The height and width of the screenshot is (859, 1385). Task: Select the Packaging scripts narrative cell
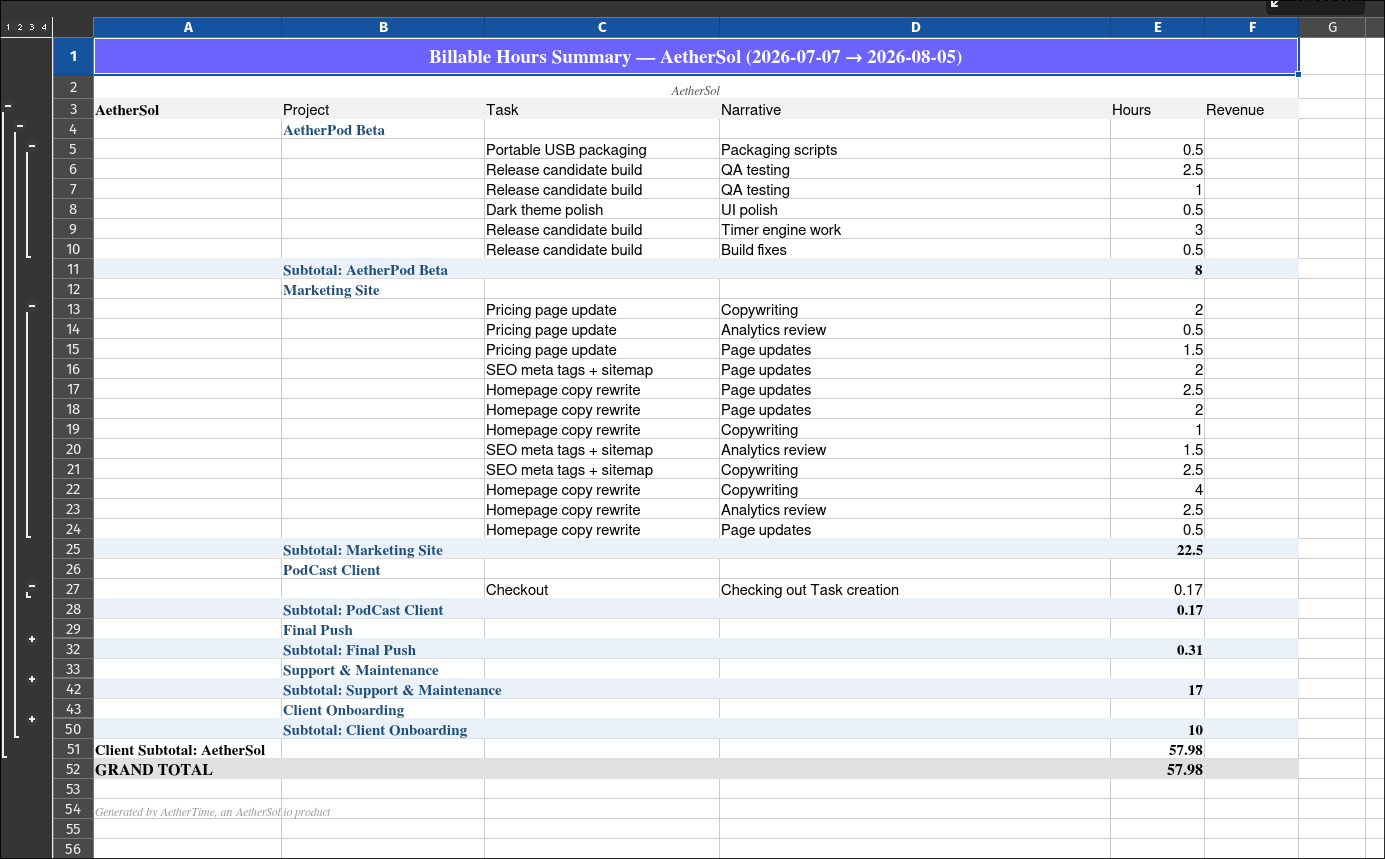point(915,150)
